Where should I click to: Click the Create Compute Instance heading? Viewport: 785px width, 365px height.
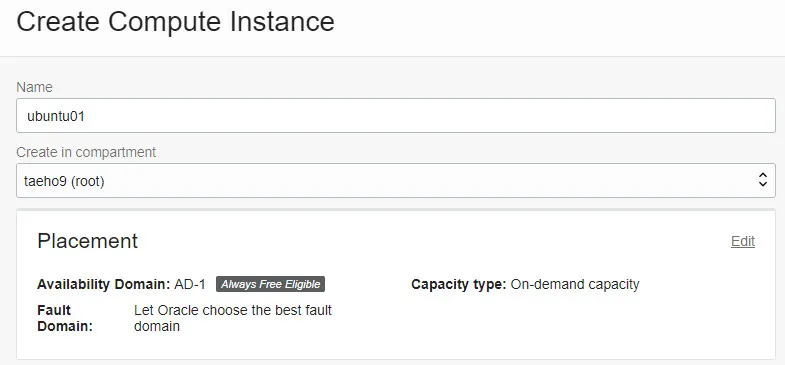tap(176, 22)
